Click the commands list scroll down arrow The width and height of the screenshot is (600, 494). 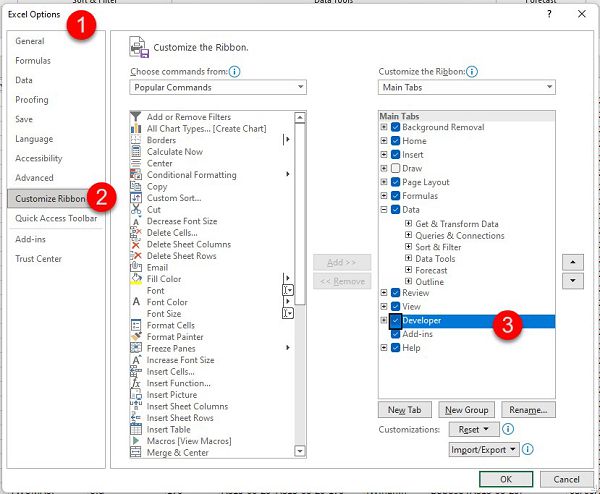pyautogui.click(x=300, y=451)
